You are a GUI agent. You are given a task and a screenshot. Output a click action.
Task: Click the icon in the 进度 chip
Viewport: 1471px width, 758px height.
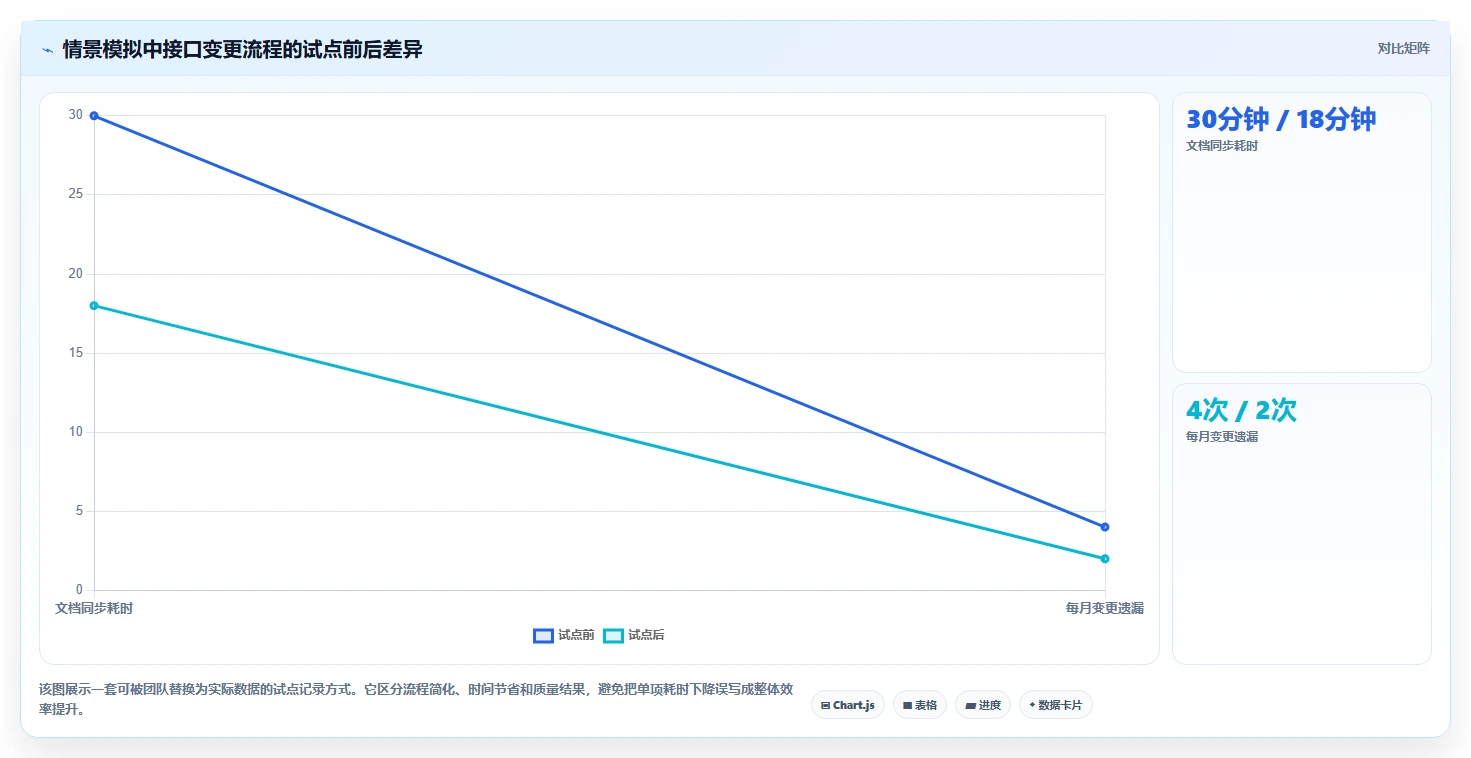(x=970, y=705)
